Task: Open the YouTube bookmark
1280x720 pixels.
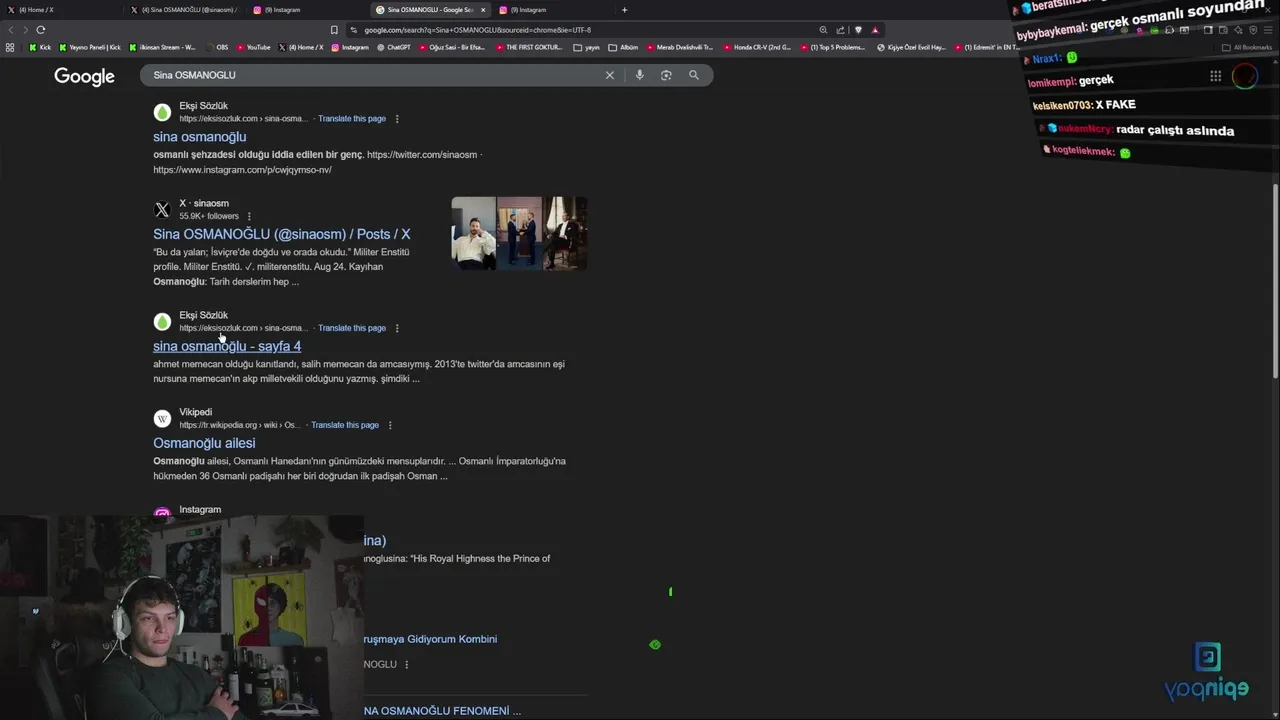Action: coord(253,47)
